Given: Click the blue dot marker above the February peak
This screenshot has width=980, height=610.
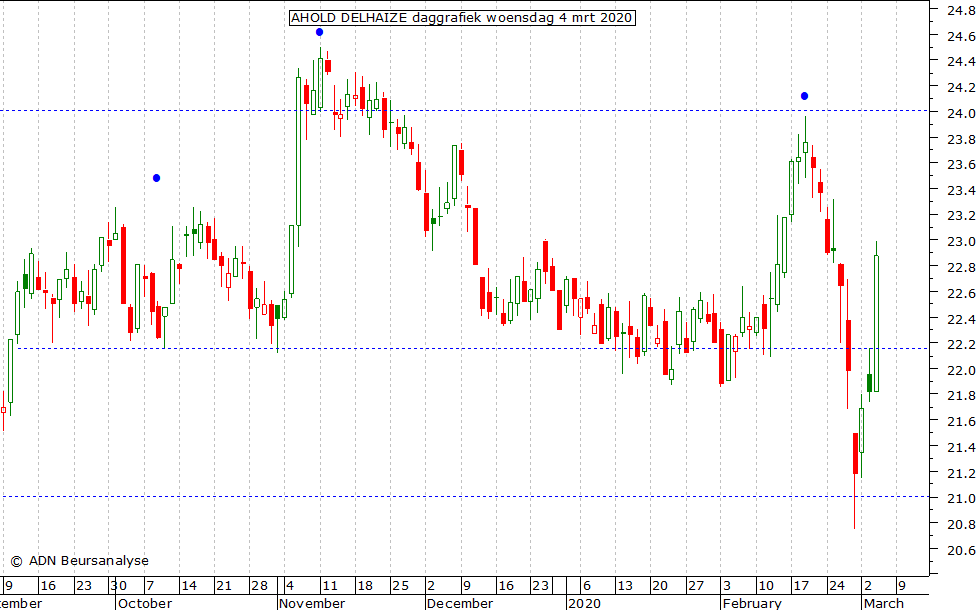Looking at the screenshot, I should point(804,96).
